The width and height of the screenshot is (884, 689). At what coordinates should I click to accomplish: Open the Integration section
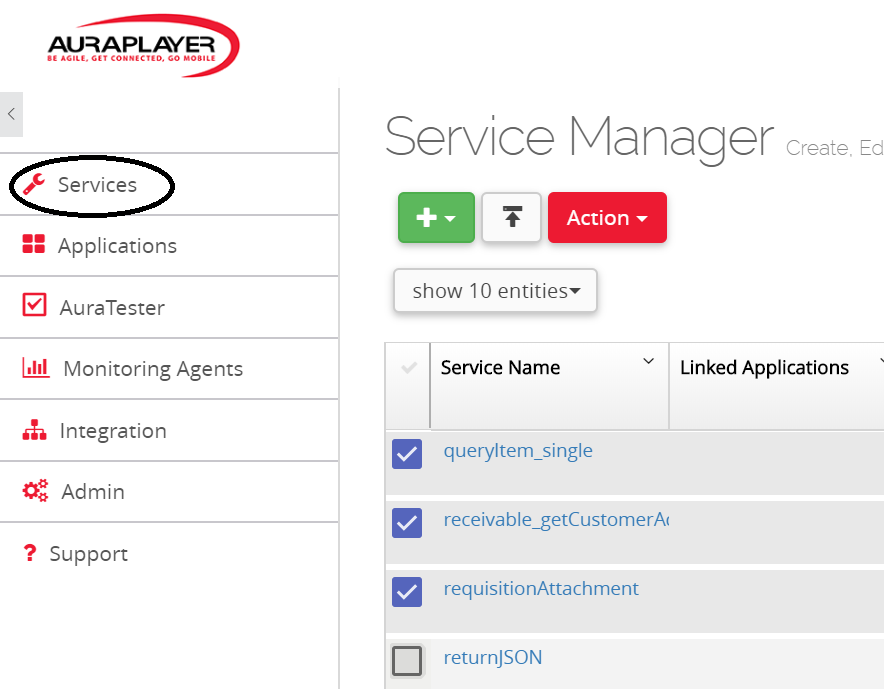[113, 431]
